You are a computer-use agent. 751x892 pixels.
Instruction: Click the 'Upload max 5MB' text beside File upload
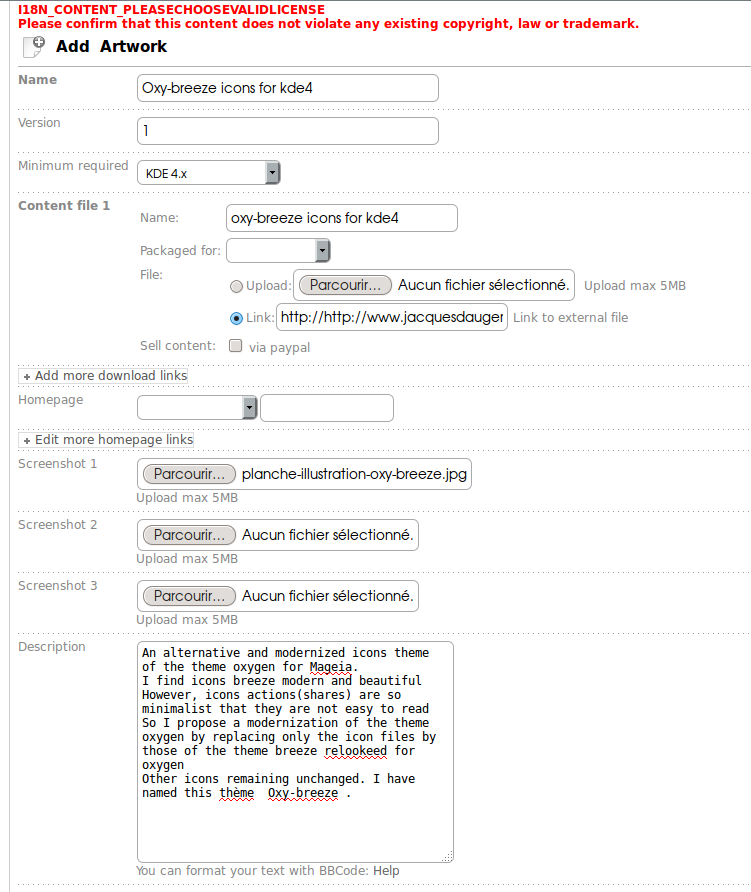coord(635,286)
